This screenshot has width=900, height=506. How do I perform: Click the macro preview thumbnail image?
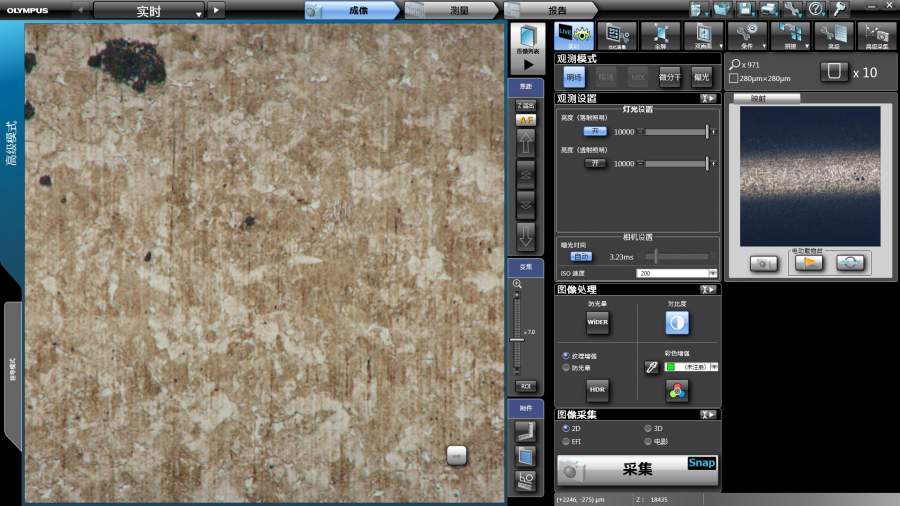tap(810, 176)
